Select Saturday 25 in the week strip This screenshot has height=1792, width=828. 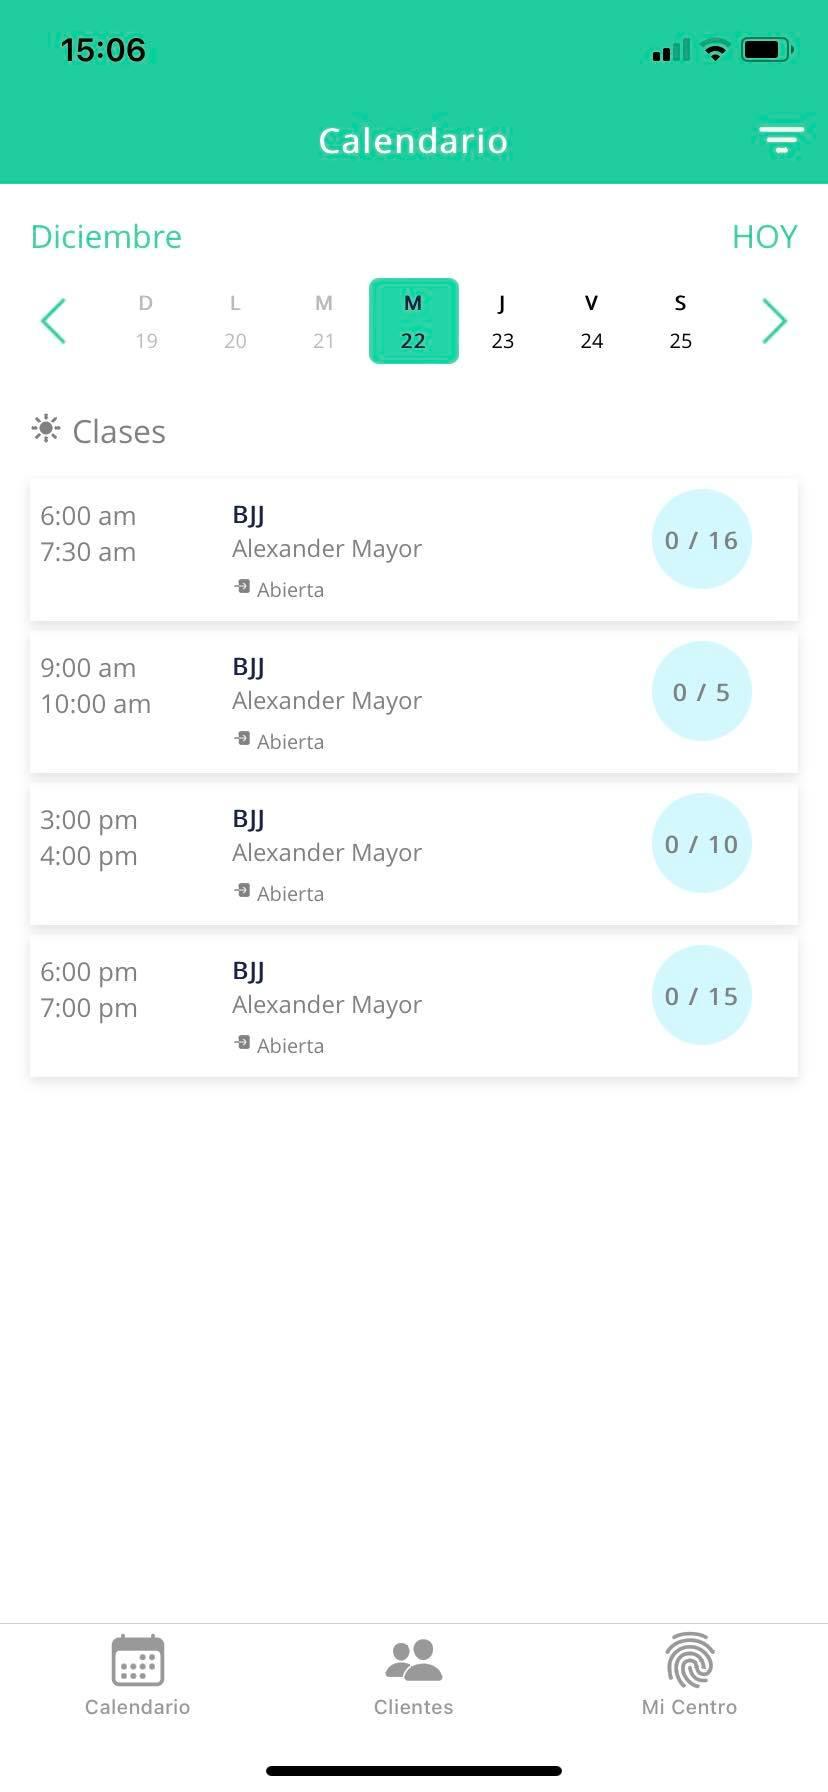(680, 321)
